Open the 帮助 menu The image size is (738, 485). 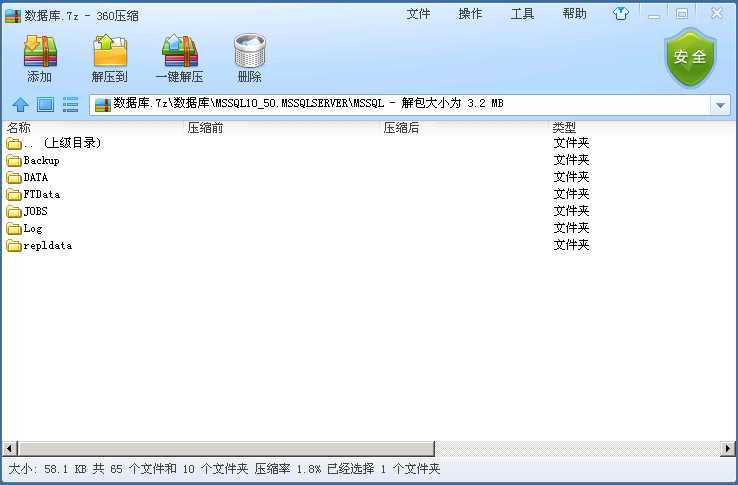click(x=574, y=14)
